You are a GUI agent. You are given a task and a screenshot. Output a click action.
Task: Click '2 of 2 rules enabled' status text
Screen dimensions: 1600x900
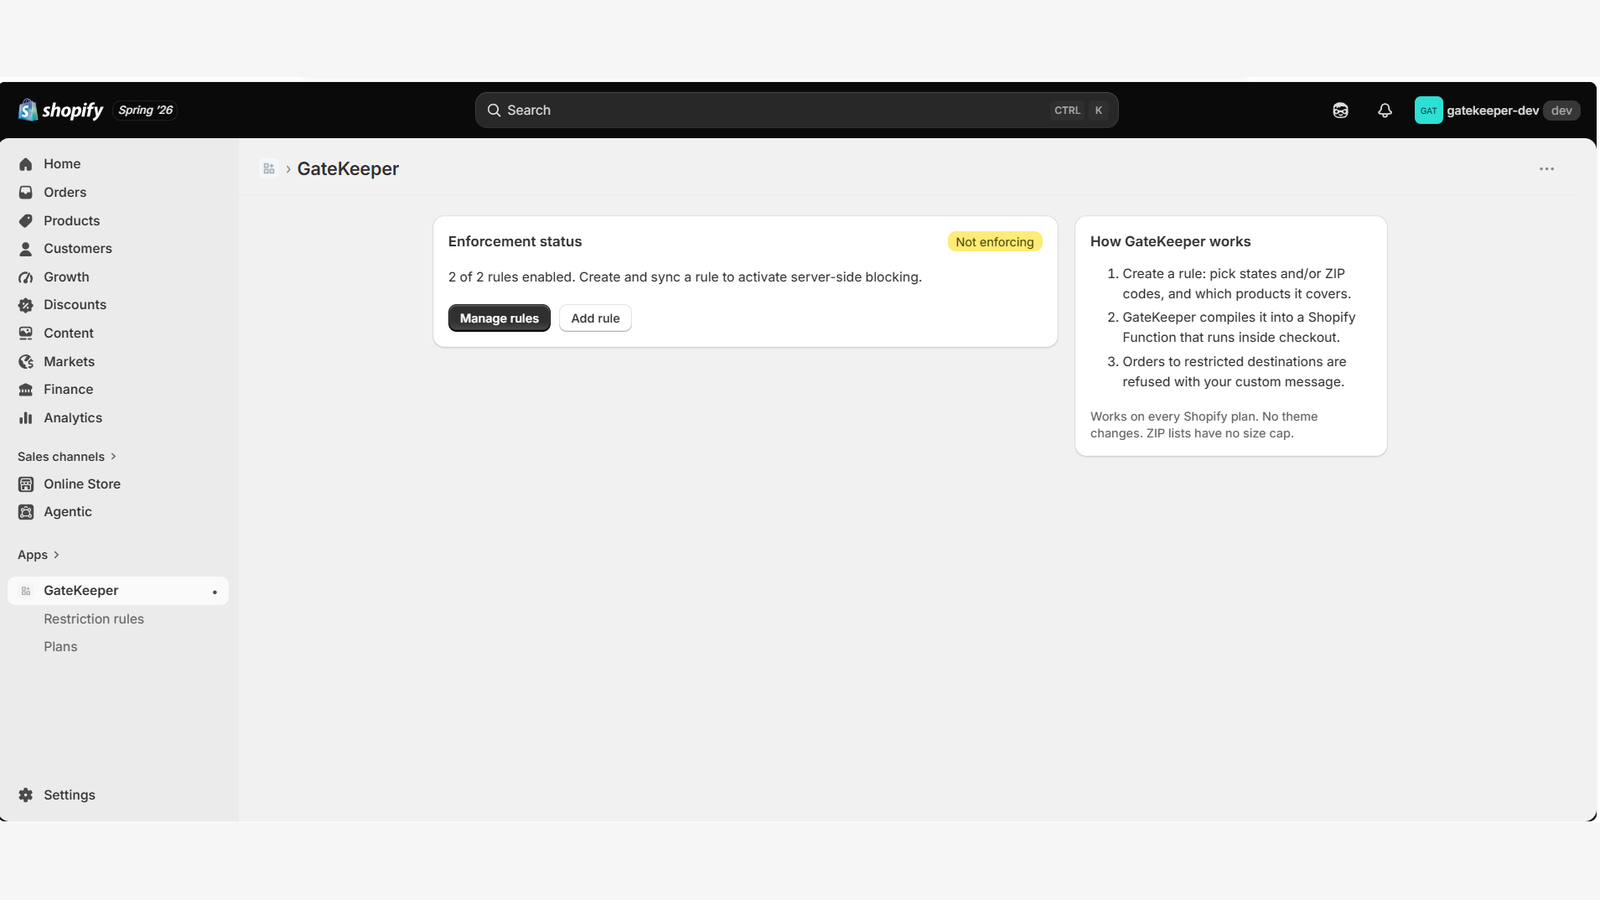[511, 277]
